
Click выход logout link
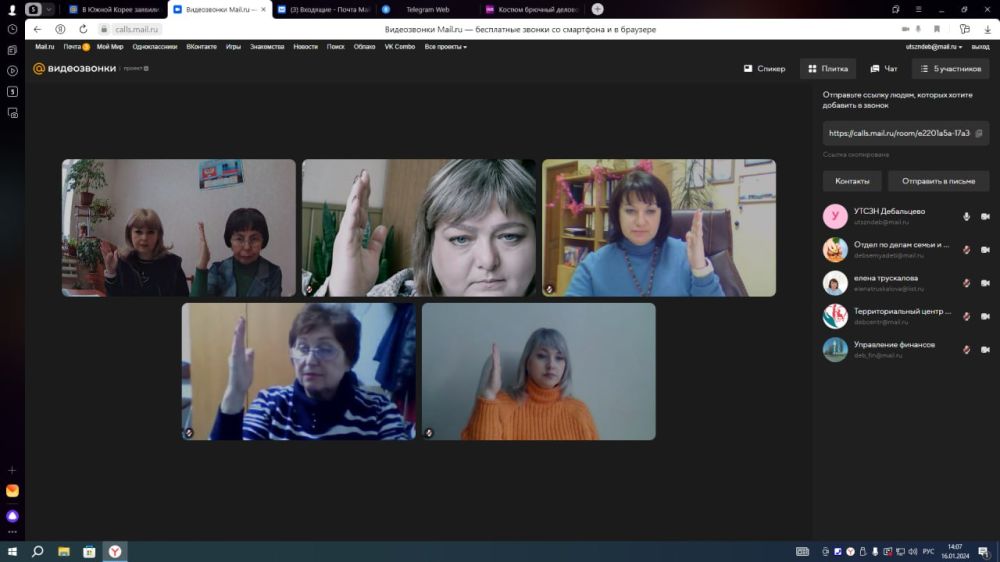(x=980, y=47)
